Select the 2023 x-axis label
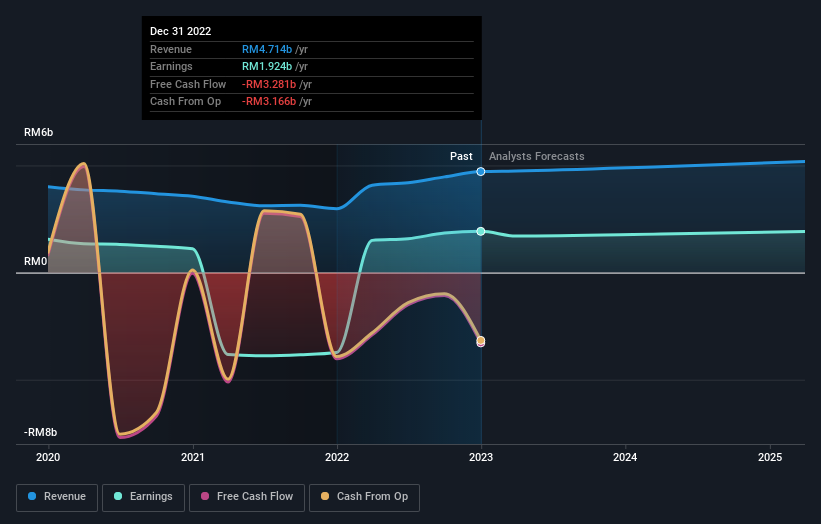 pyautogui.click(x=481, y=457)
